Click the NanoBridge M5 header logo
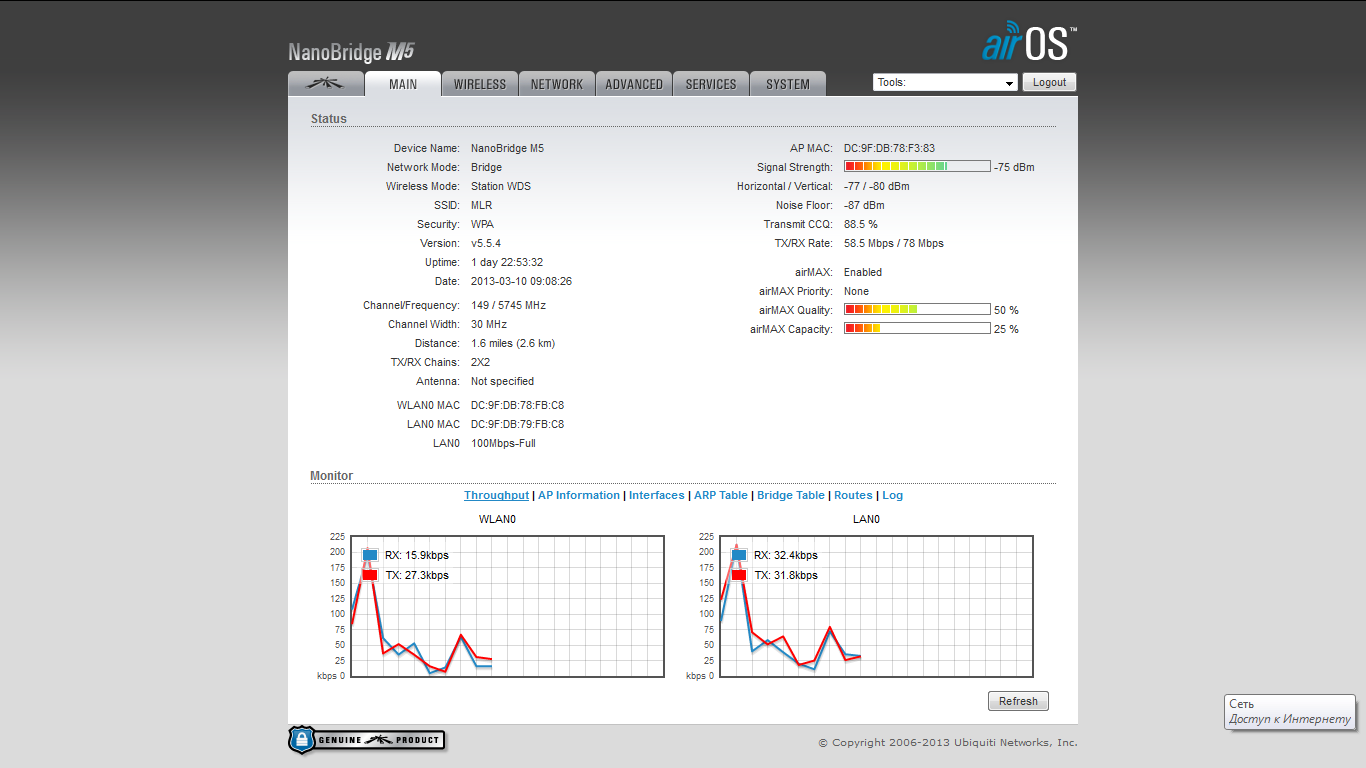 (351, 52)
